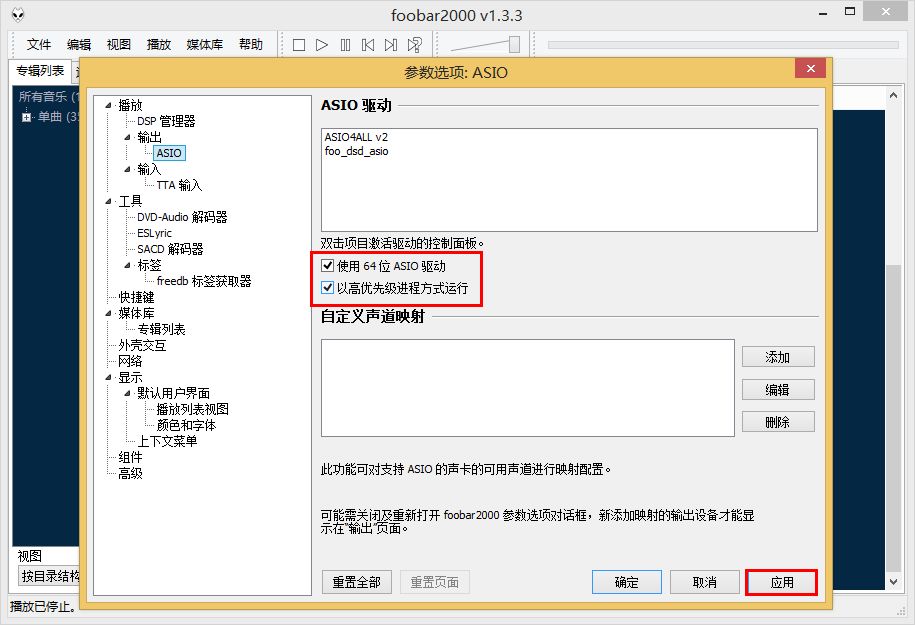Screen dimensions: 915x625
Task: Click the main window scrollbar up arrow
Action: coord(893,95)
